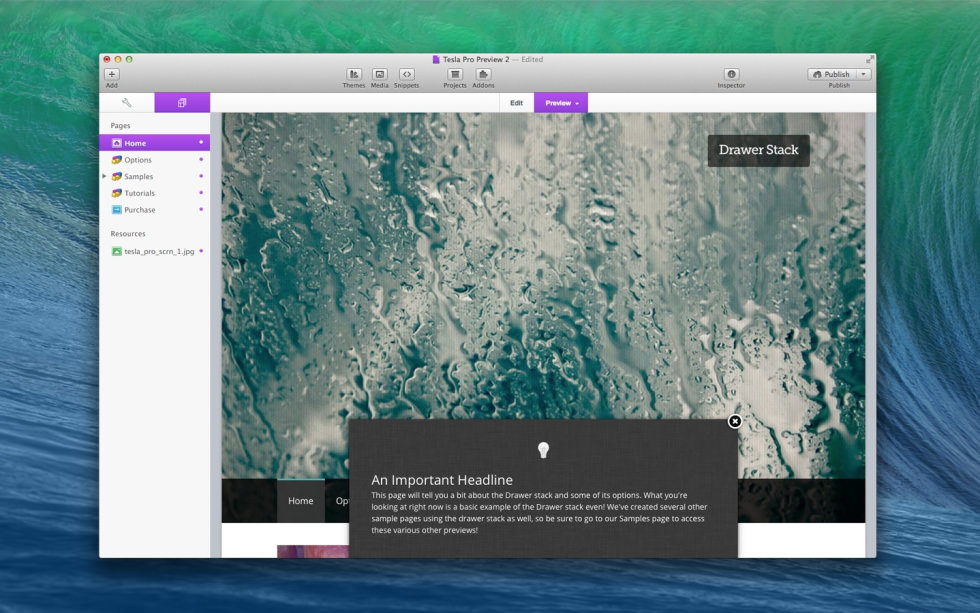This screenshot has width=980, height=613.
Task: Click the changed dot beside Options
Action: coord(201,159)
